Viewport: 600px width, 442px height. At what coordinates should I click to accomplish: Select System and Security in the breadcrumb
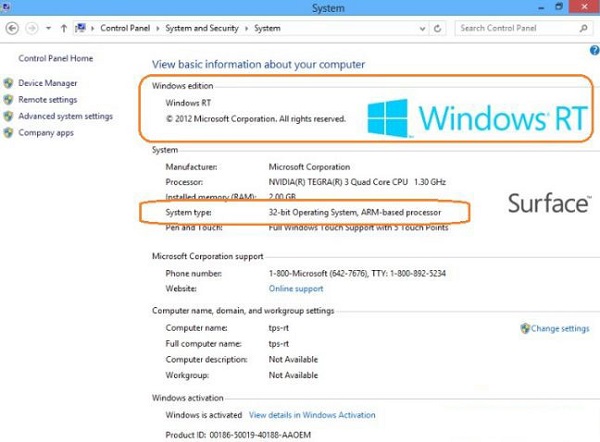coord(202,28)
